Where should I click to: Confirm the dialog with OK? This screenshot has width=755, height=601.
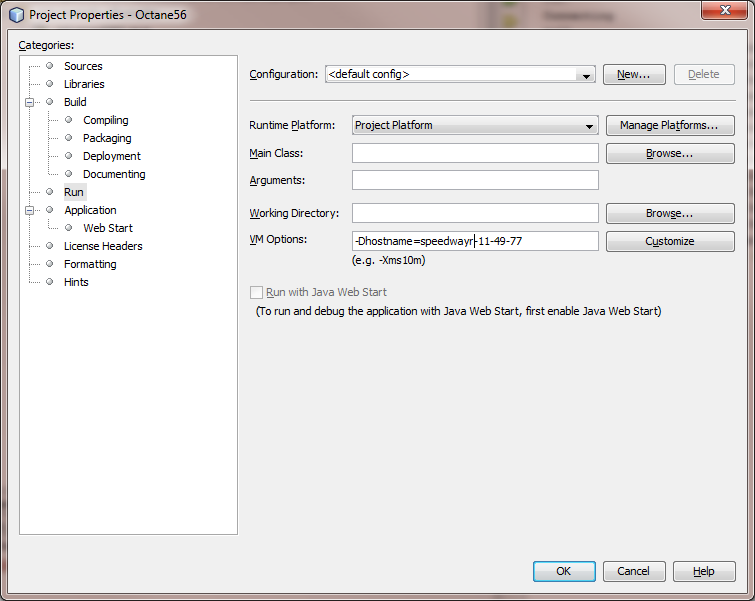564,571
